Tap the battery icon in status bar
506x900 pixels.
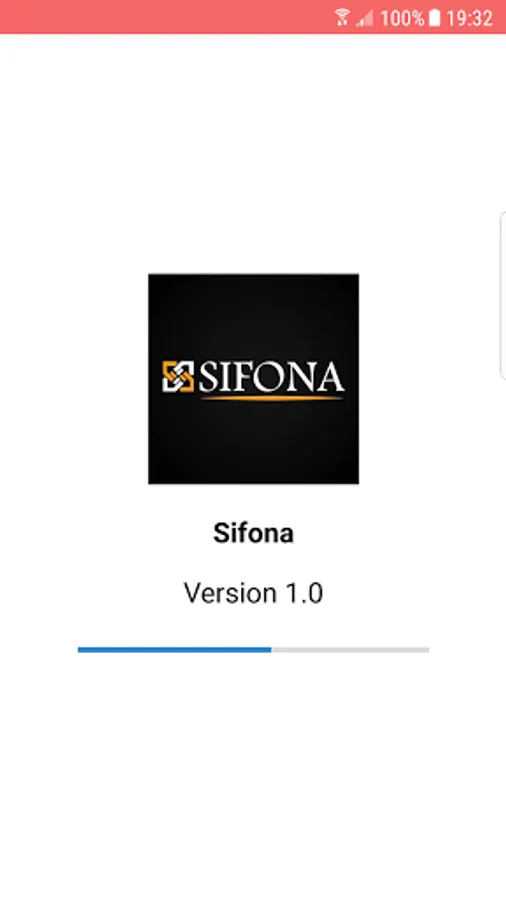pos(435,18)
